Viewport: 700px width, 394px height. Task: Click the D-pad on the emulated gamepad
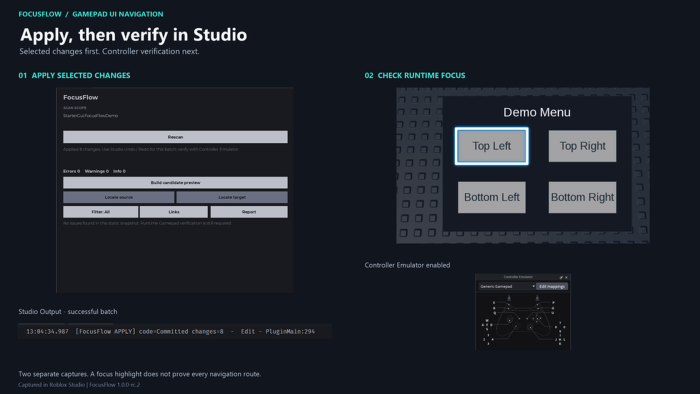[516, 326]
